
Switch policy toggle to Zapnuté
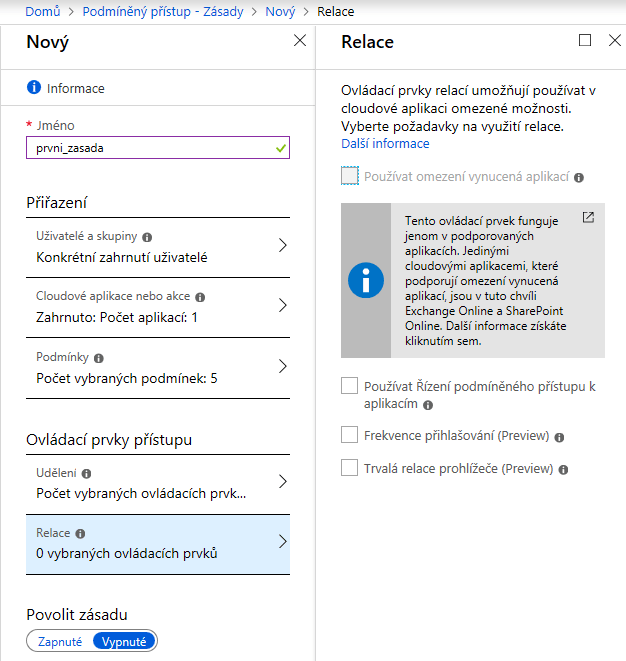point(59,641)
